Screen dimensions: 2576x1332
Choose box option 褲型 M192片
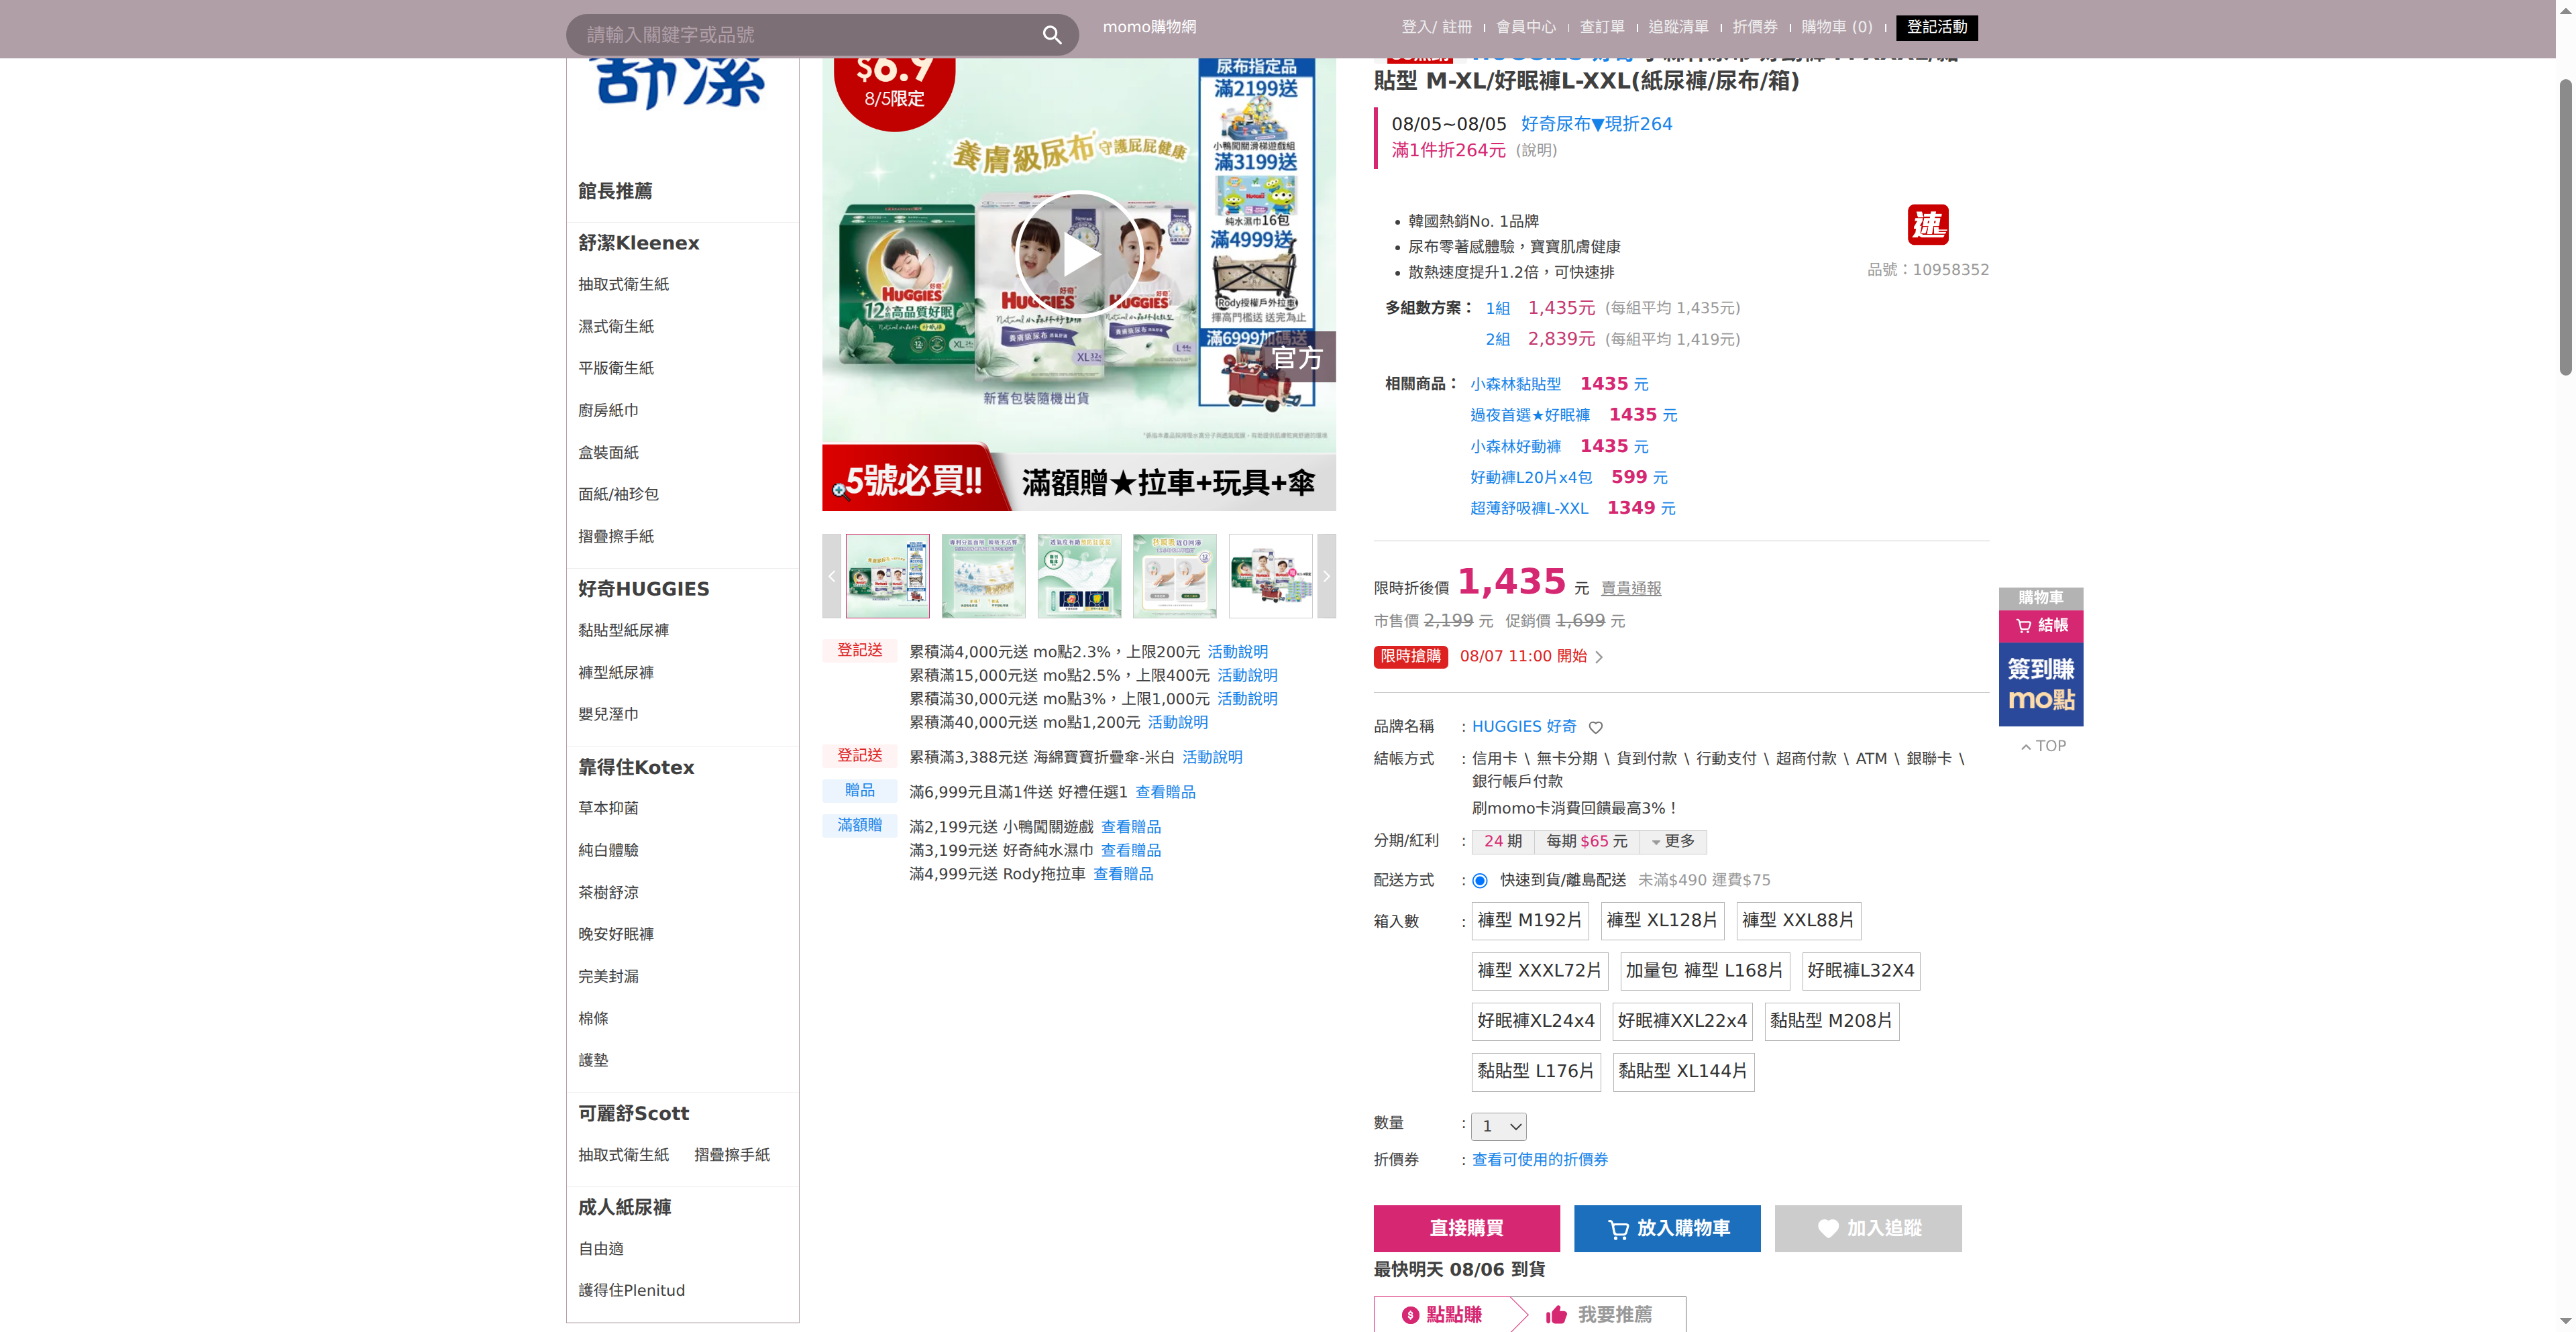(1530, 920)
